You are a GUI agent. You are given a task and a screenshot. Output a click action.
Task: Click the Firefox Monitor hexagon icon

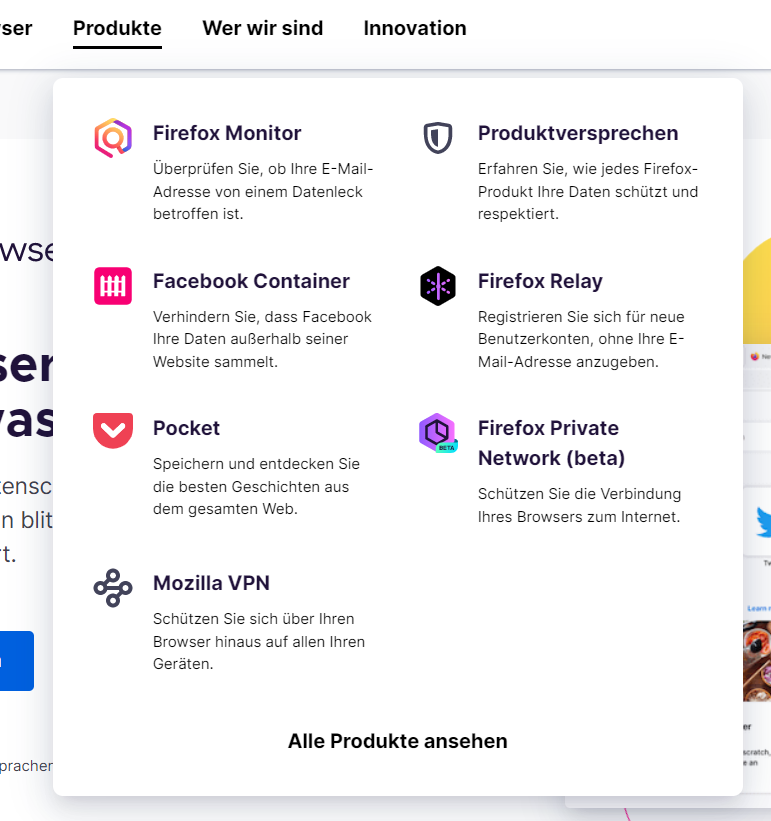pos(113,138)
